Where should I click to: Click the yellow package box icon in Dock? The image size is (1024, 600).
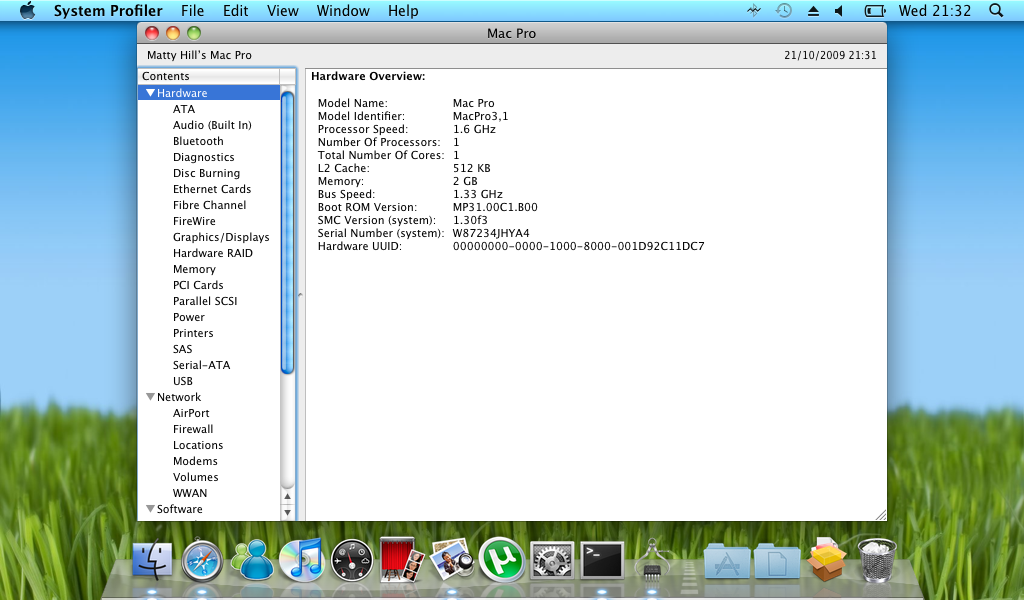[x=827, y=560]
